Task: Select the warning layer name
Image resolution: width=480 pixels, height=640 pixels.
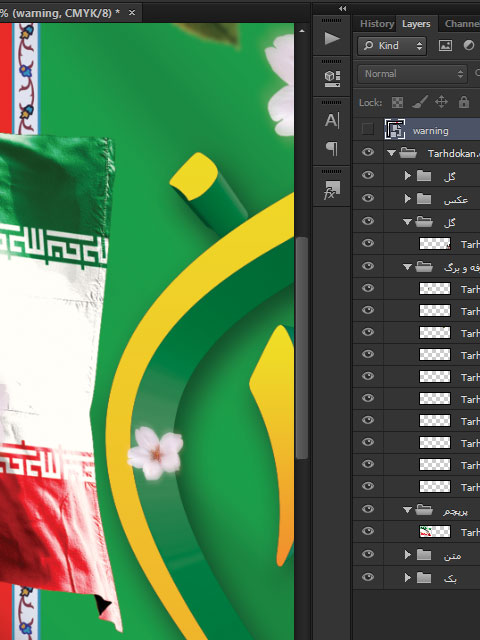Action: tap(431, 131)
